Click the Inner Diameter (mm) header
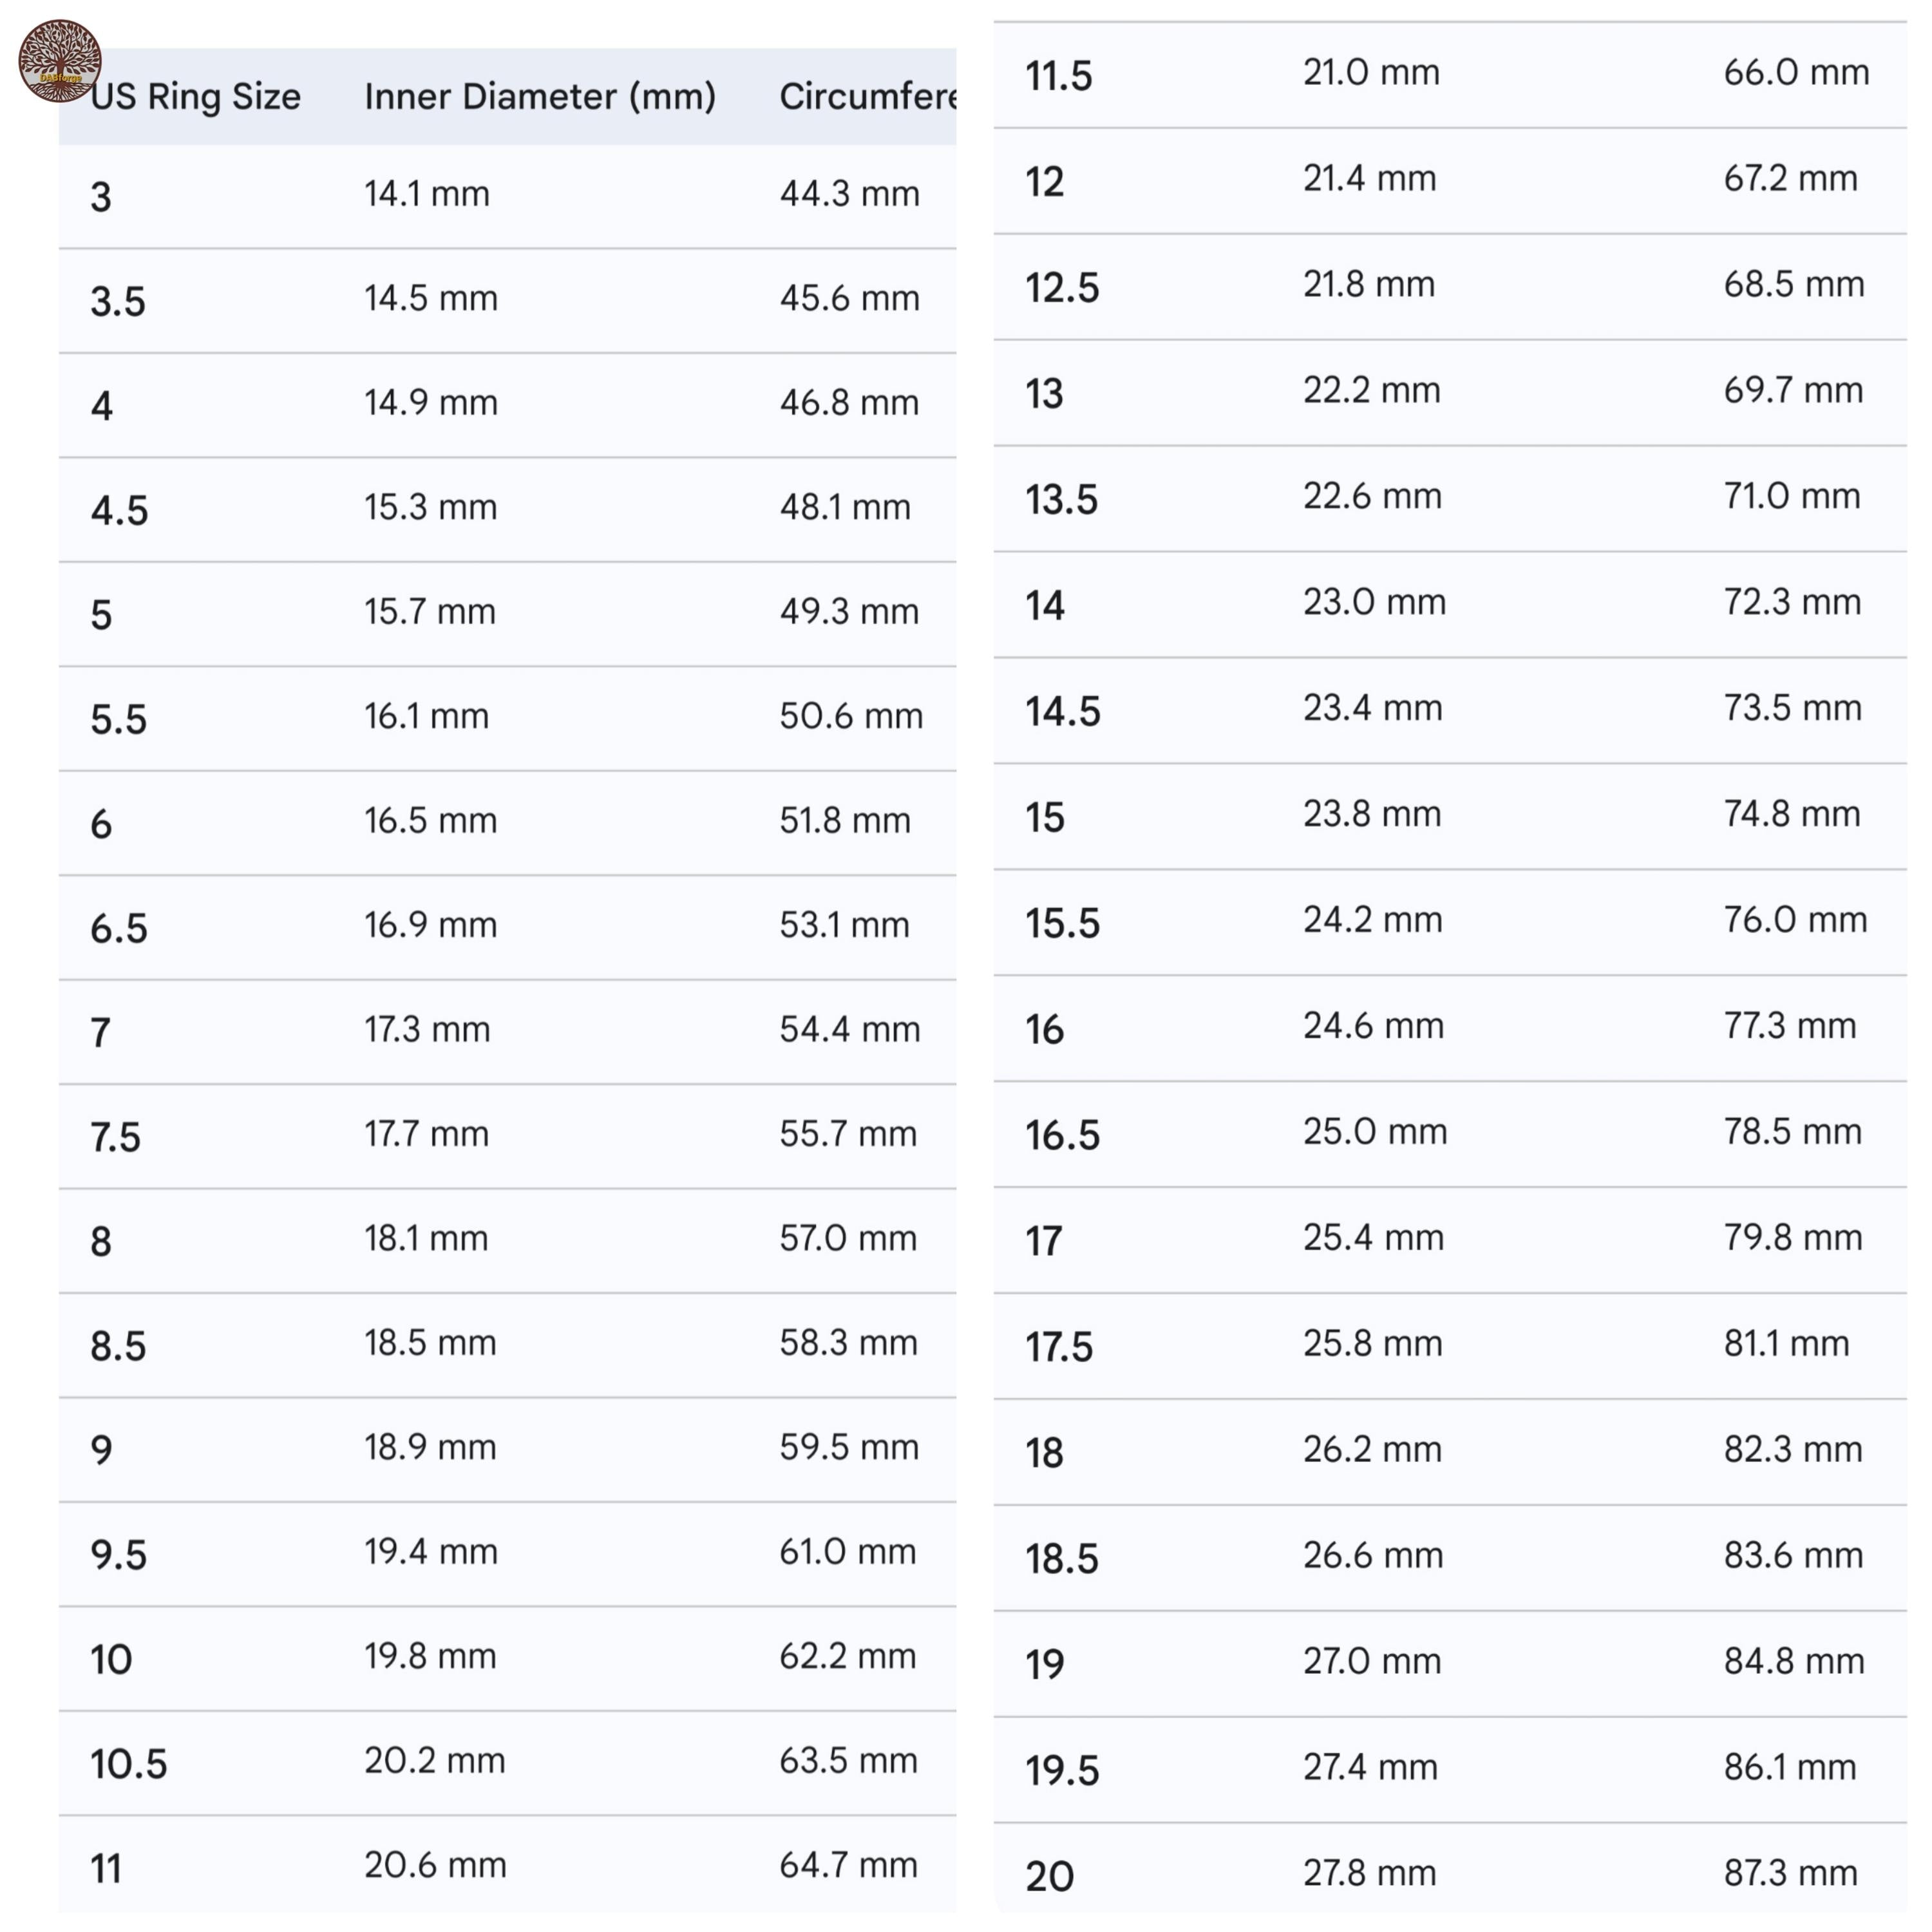The width and height of the screenshot is (1932, 1932). pos(539,97)
